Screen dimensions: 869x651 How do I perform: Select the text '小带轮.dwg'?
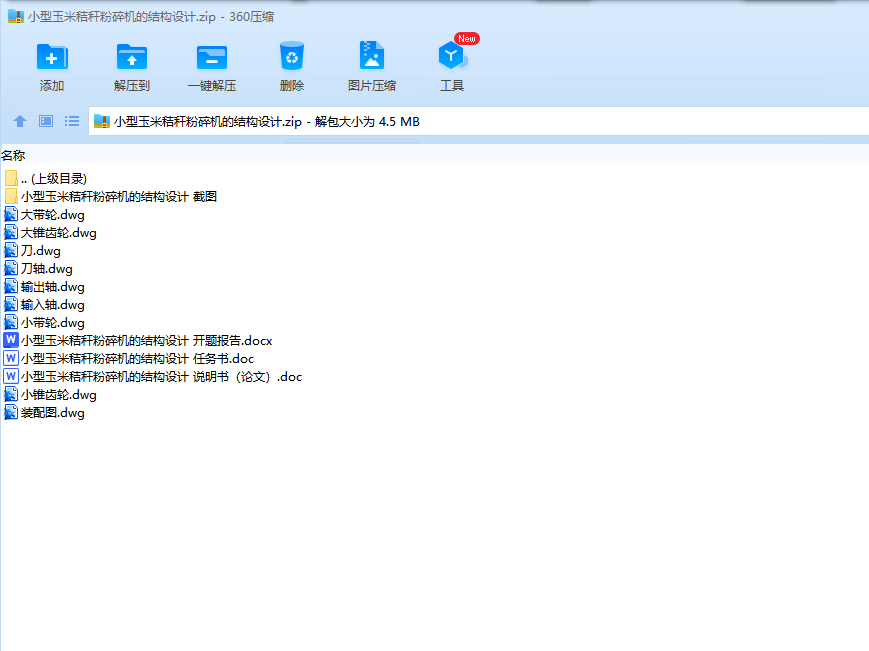click(x=53, y=322)
